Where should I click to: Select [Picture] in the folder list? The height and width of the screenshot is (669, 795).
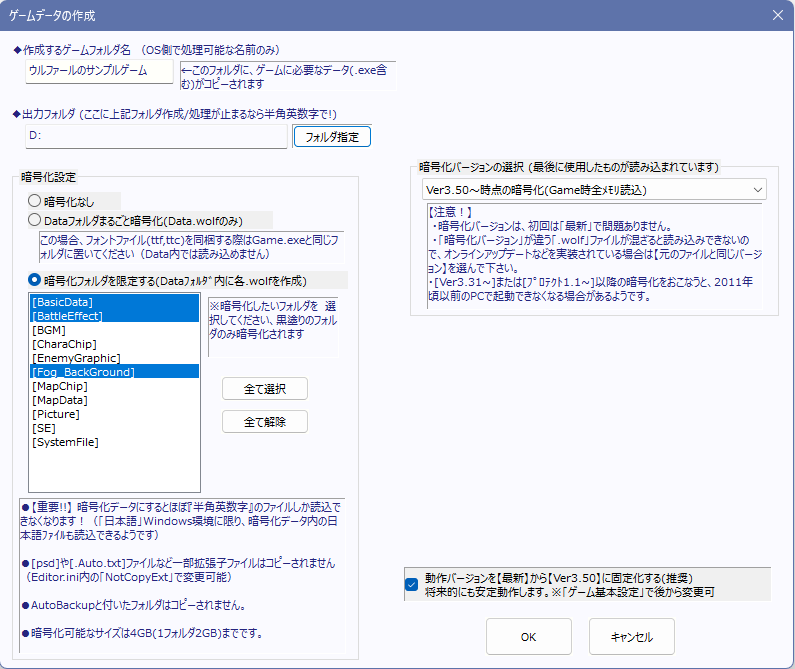click(x=115, y=414)
